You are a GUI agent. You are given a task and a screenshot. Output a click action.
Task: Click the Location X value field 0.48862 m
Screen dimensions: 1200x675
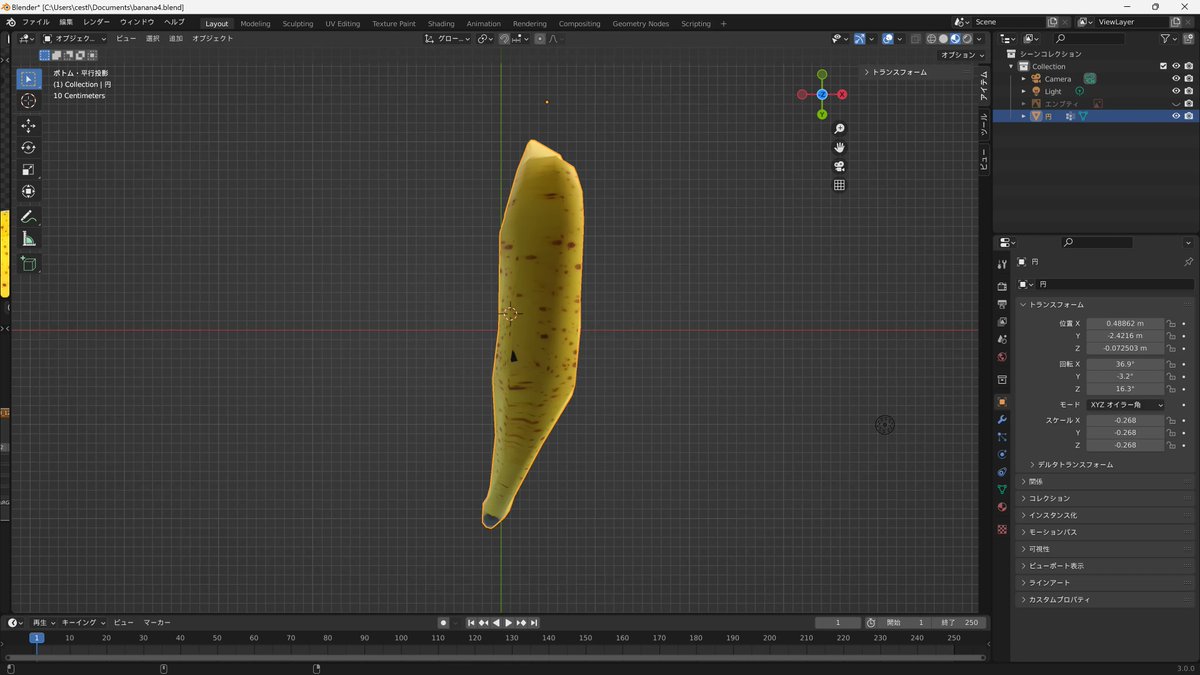click(1126, 324)
